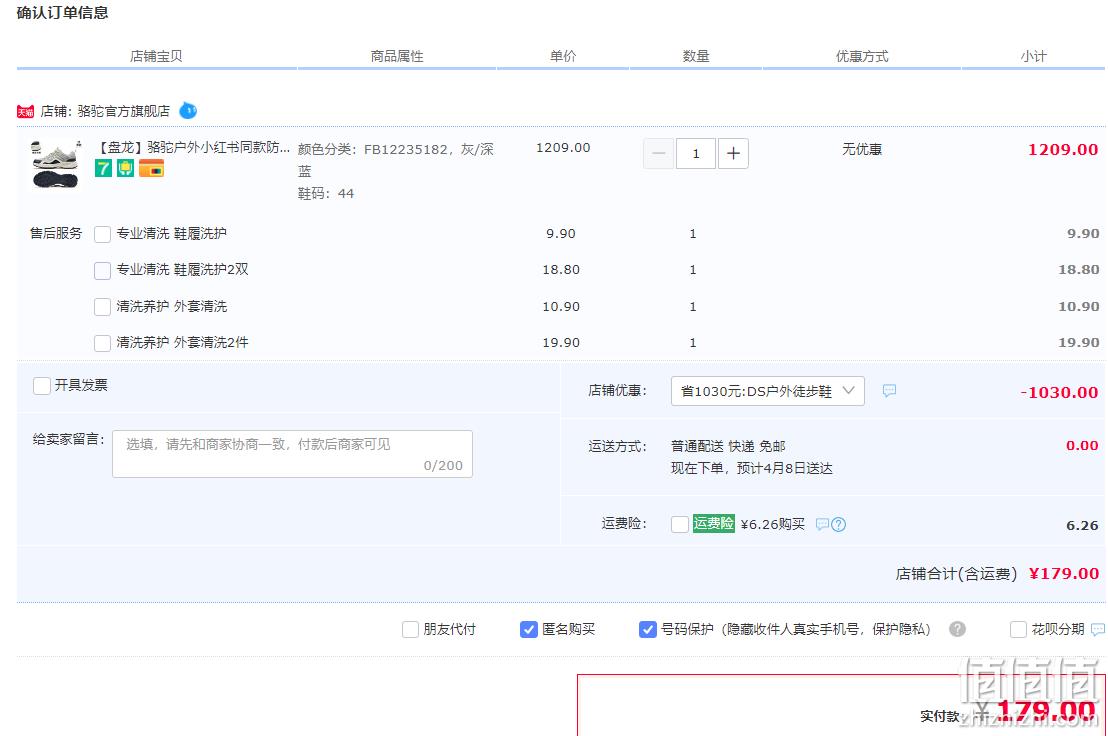1108x736 pixels.
Task: Click the question mark help icon for 运费险
Action: (x=839, y=525)
